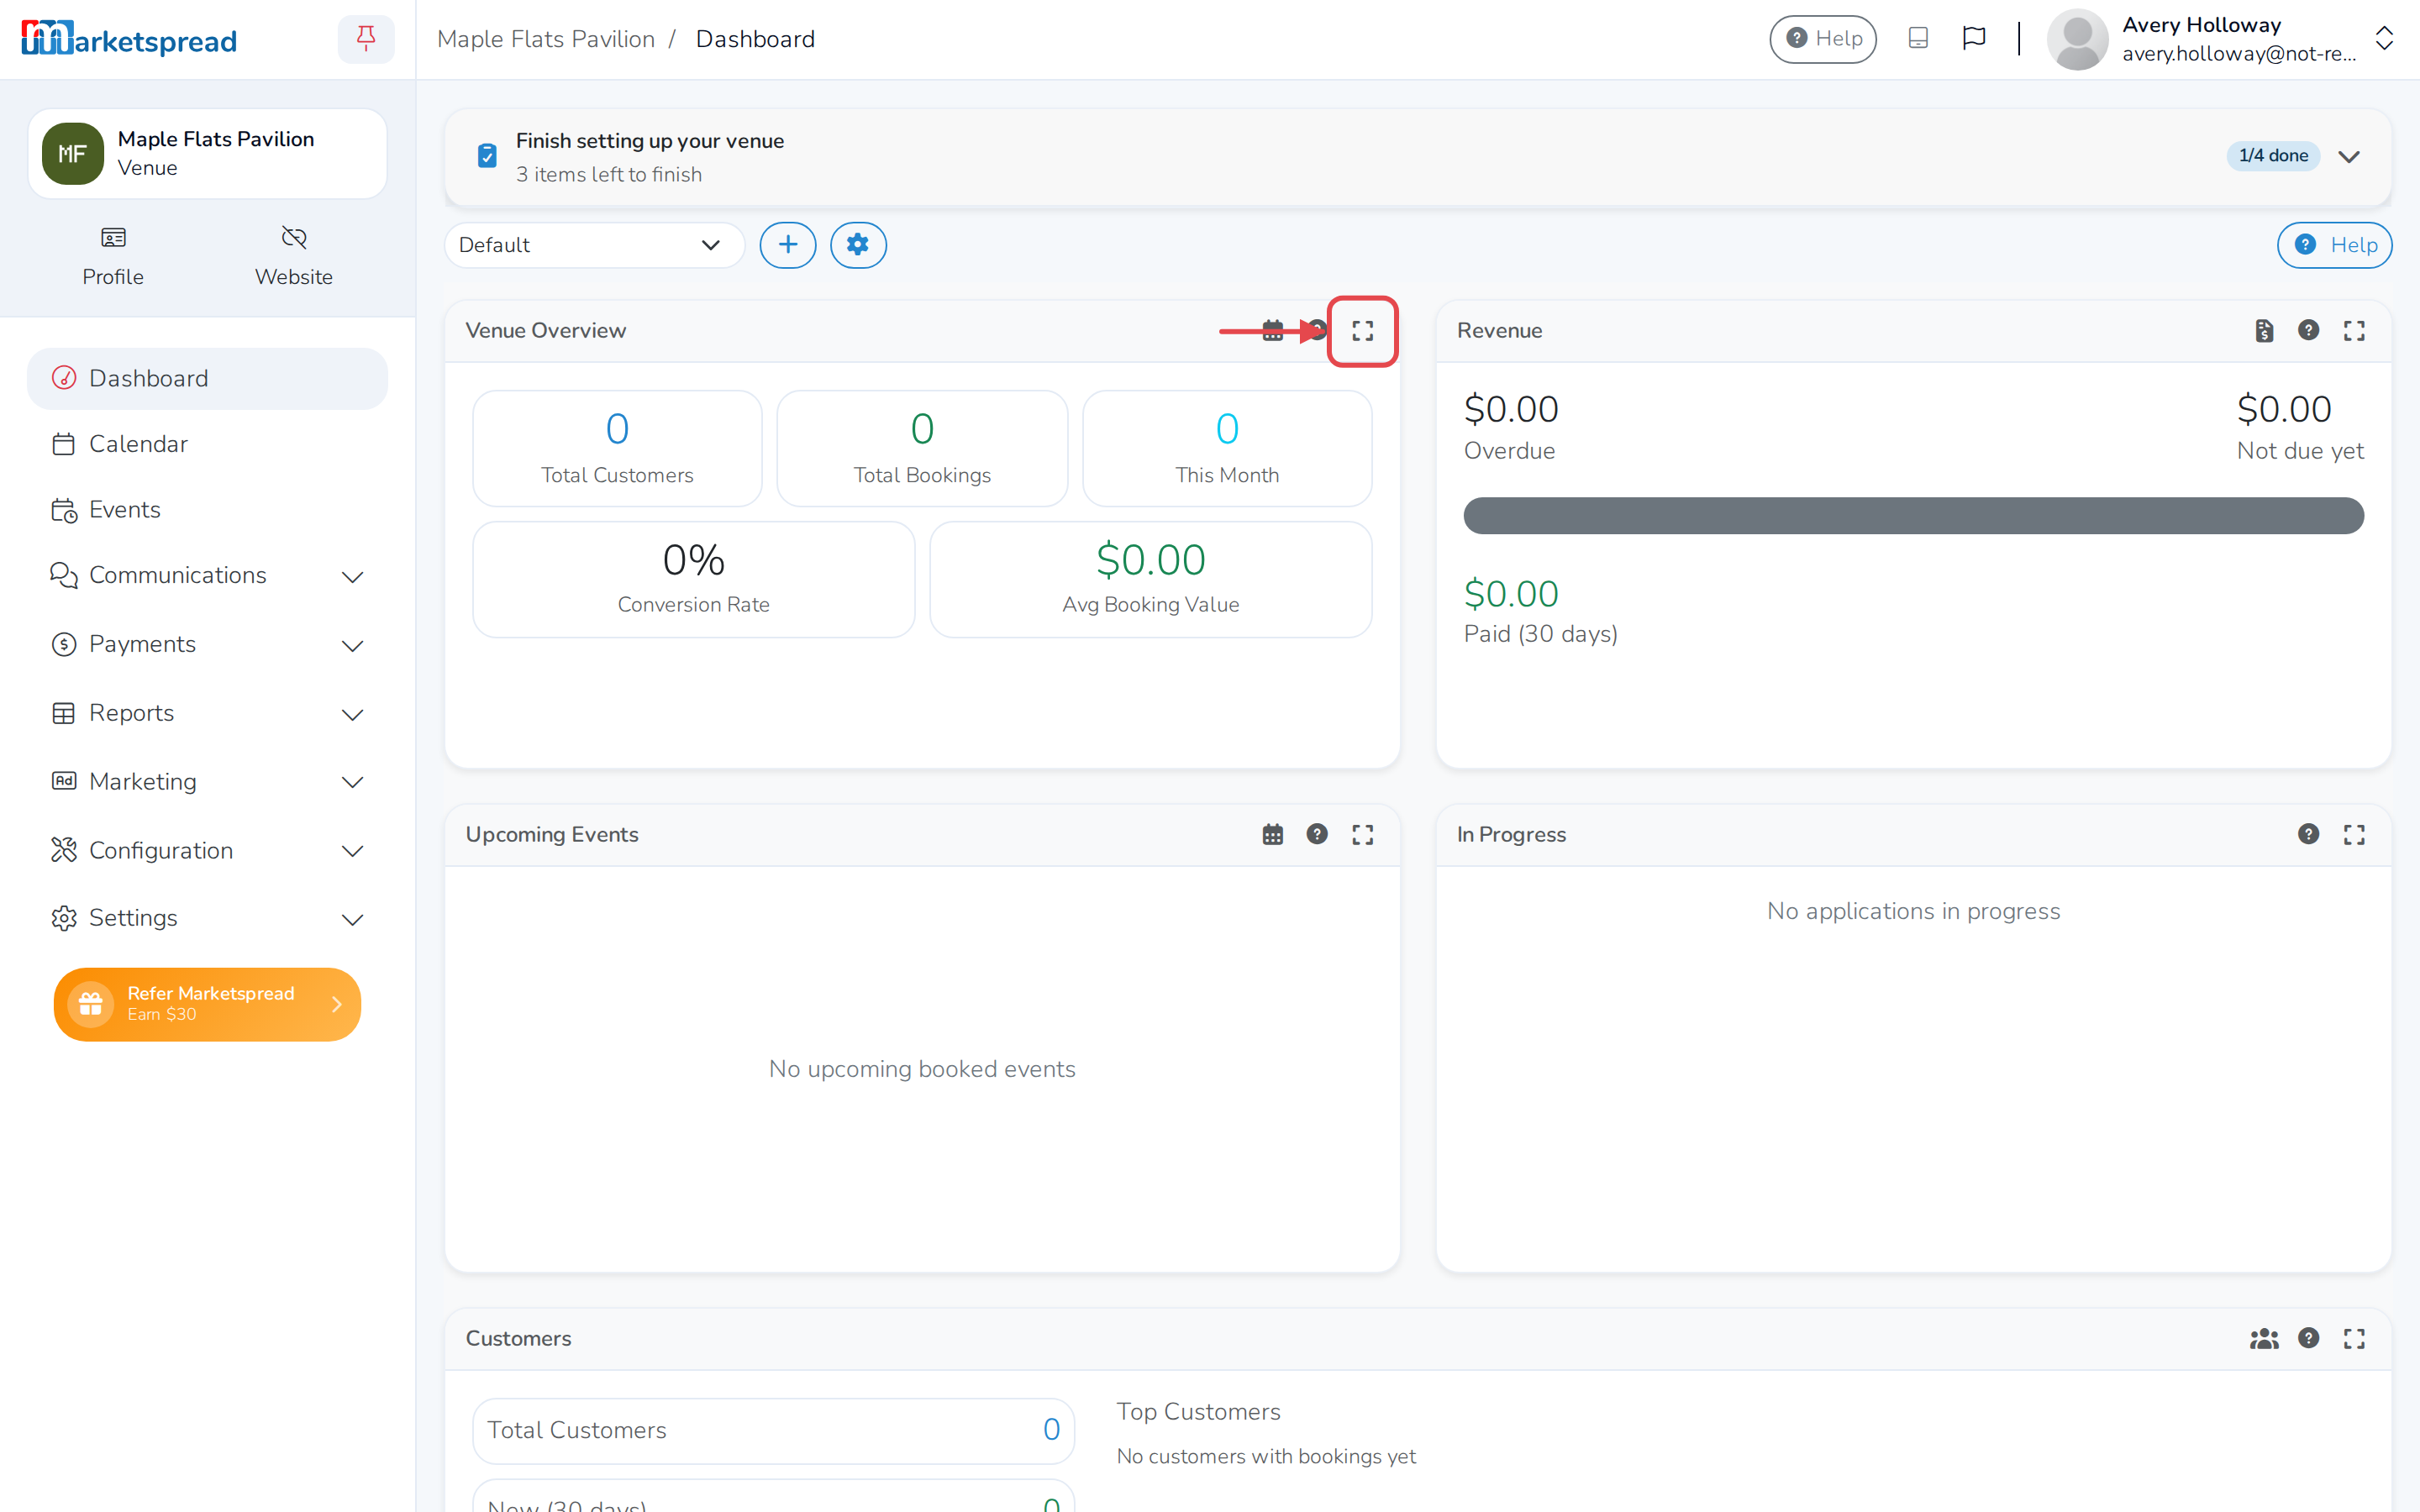Click the blue Help button by dashboard controls
The height and width of the screenshot is (1512, 2420).
click(x=2334, y=245)
